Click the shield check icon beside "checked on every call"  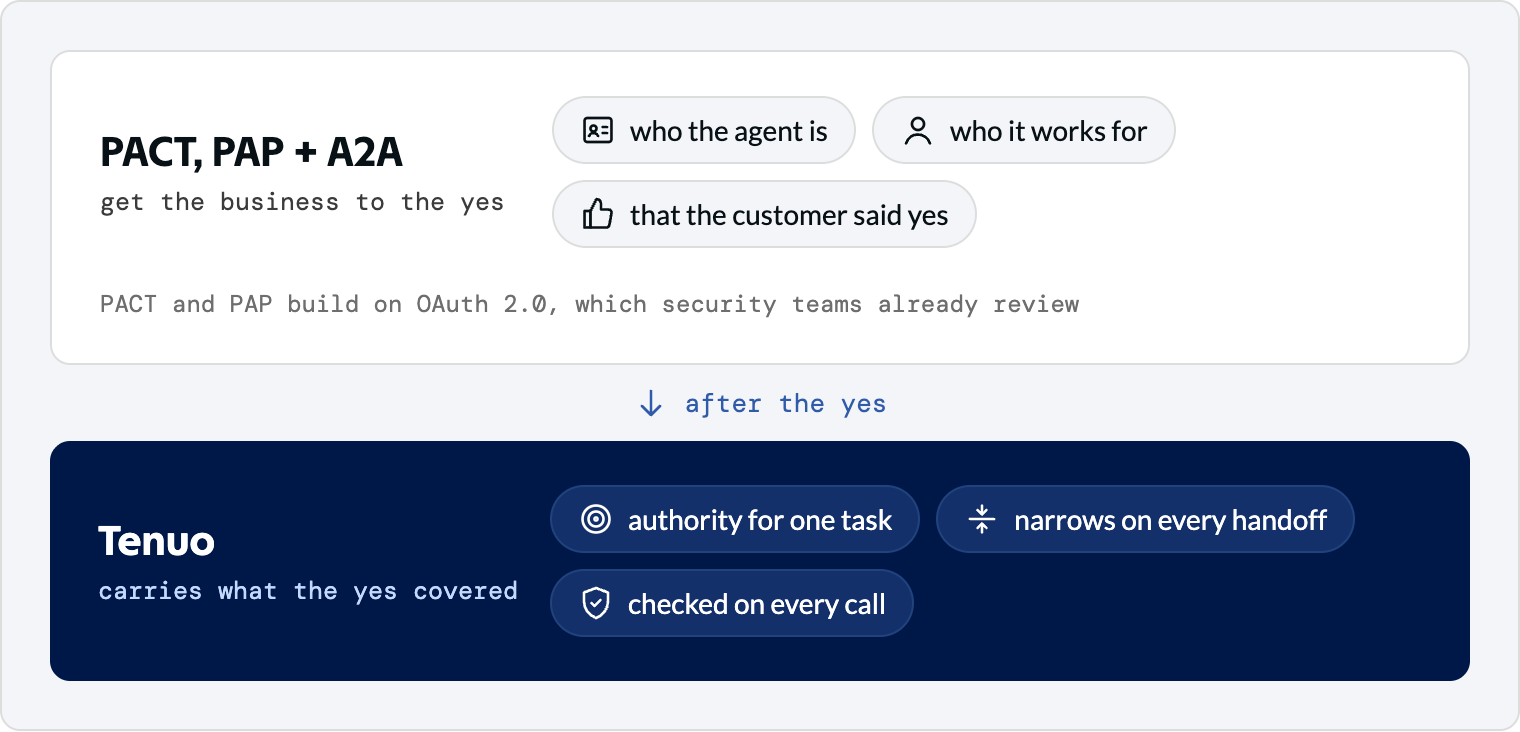(596, 604)
